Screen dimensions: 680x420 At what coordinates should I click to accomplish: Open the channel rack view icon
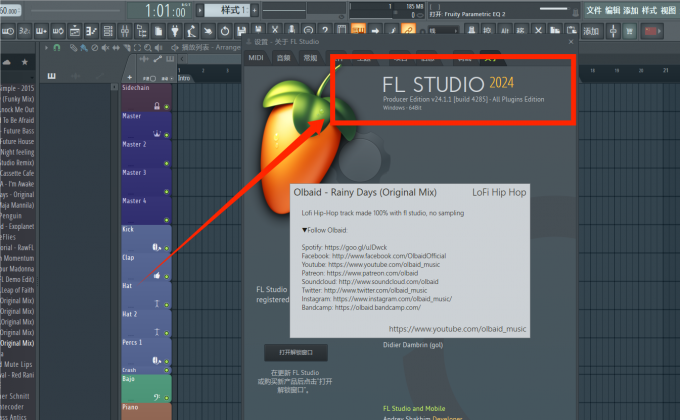coord(108,31)
